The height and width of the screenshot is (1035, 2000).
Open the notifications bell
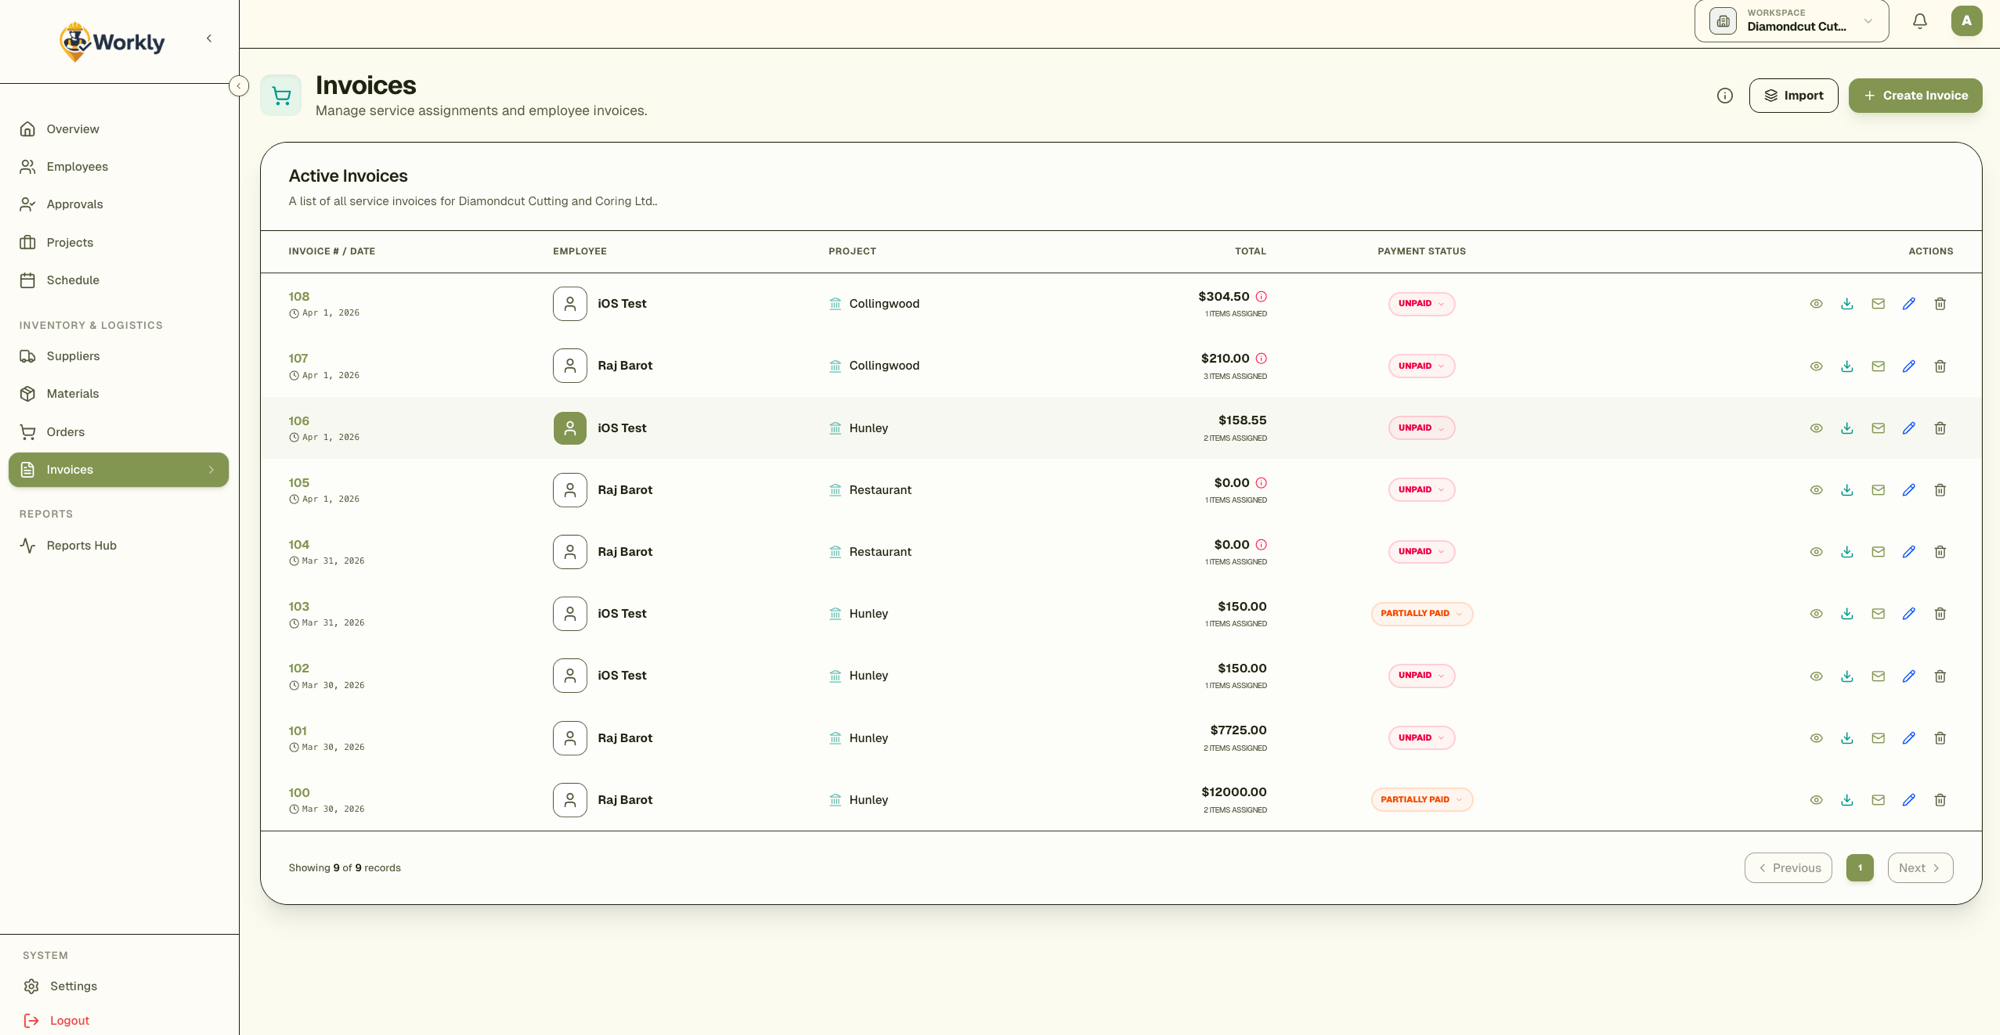[1919, 20]
